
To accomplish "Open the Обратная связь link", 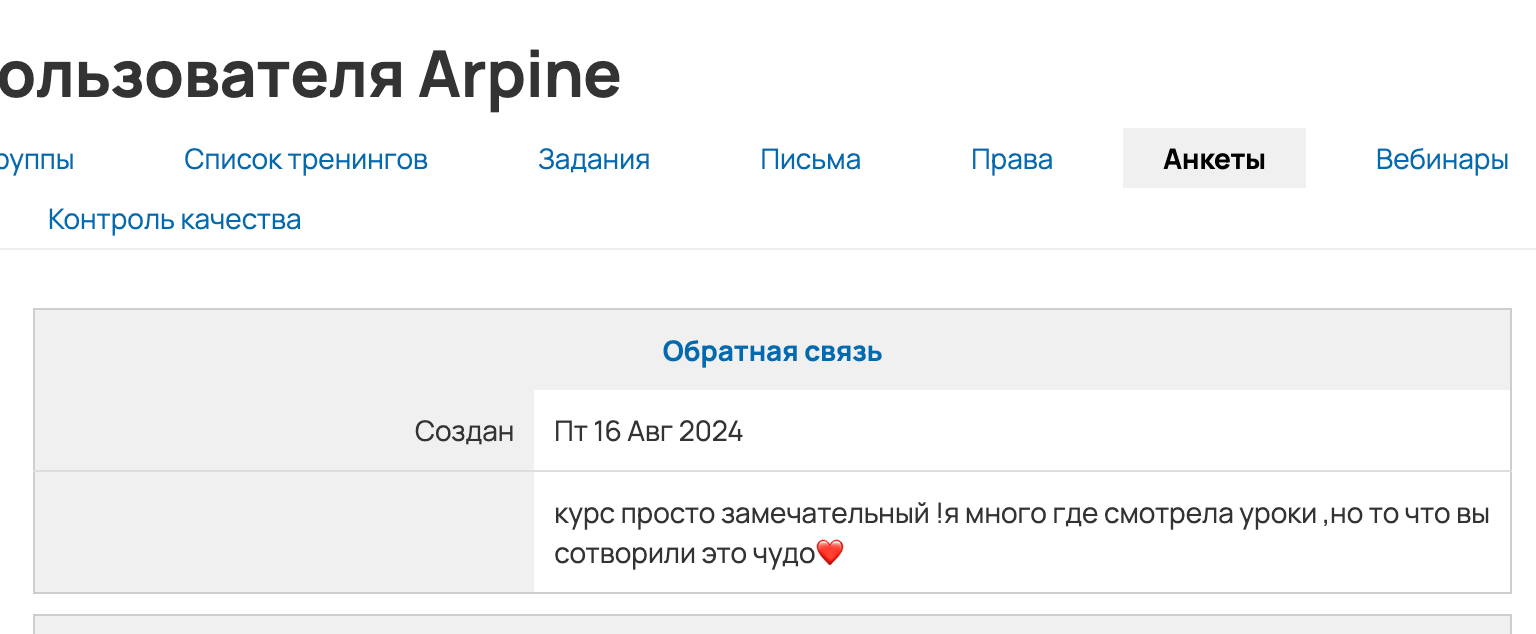I will point(772,351).
